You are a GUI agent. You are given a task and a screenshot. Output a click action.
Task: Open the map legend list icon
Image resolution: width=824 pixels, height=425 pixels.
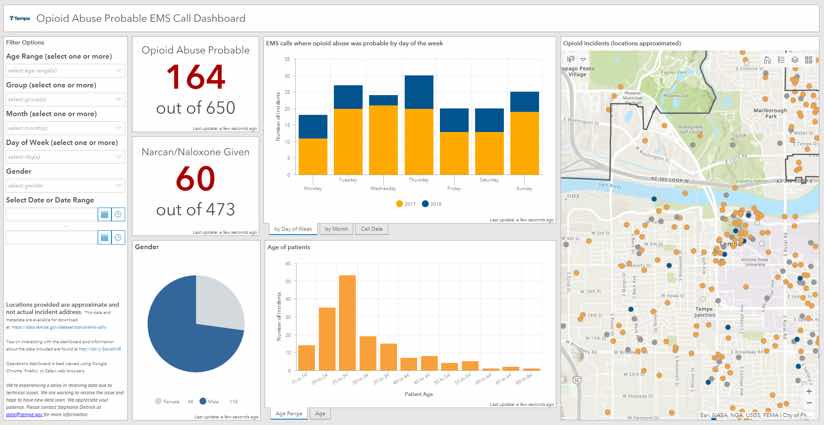tap(781, 60)
